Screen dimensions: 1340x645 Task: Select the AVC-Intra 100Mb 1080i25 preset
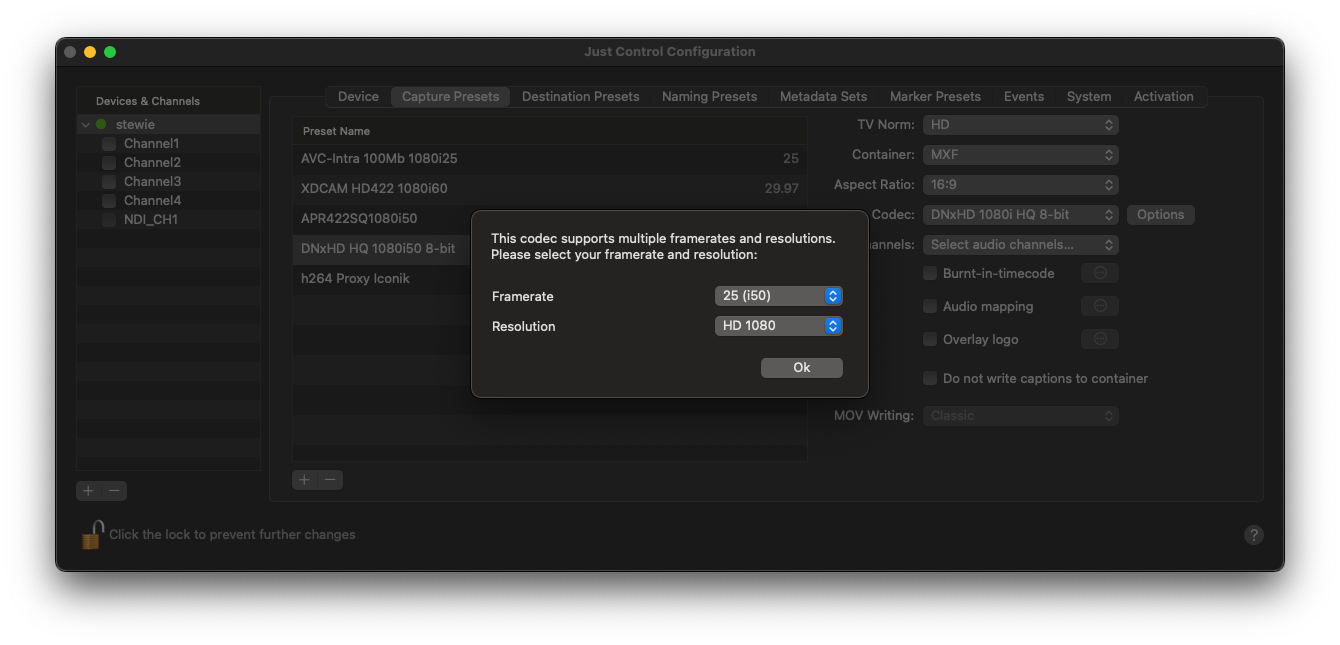point(549,159)
